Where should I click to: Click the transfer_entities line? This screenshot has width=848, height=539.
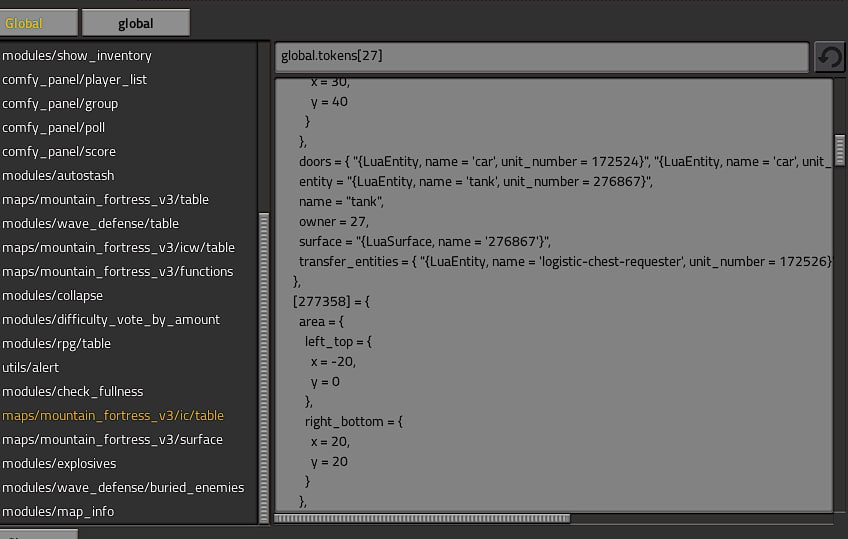(x=565, y=262)
